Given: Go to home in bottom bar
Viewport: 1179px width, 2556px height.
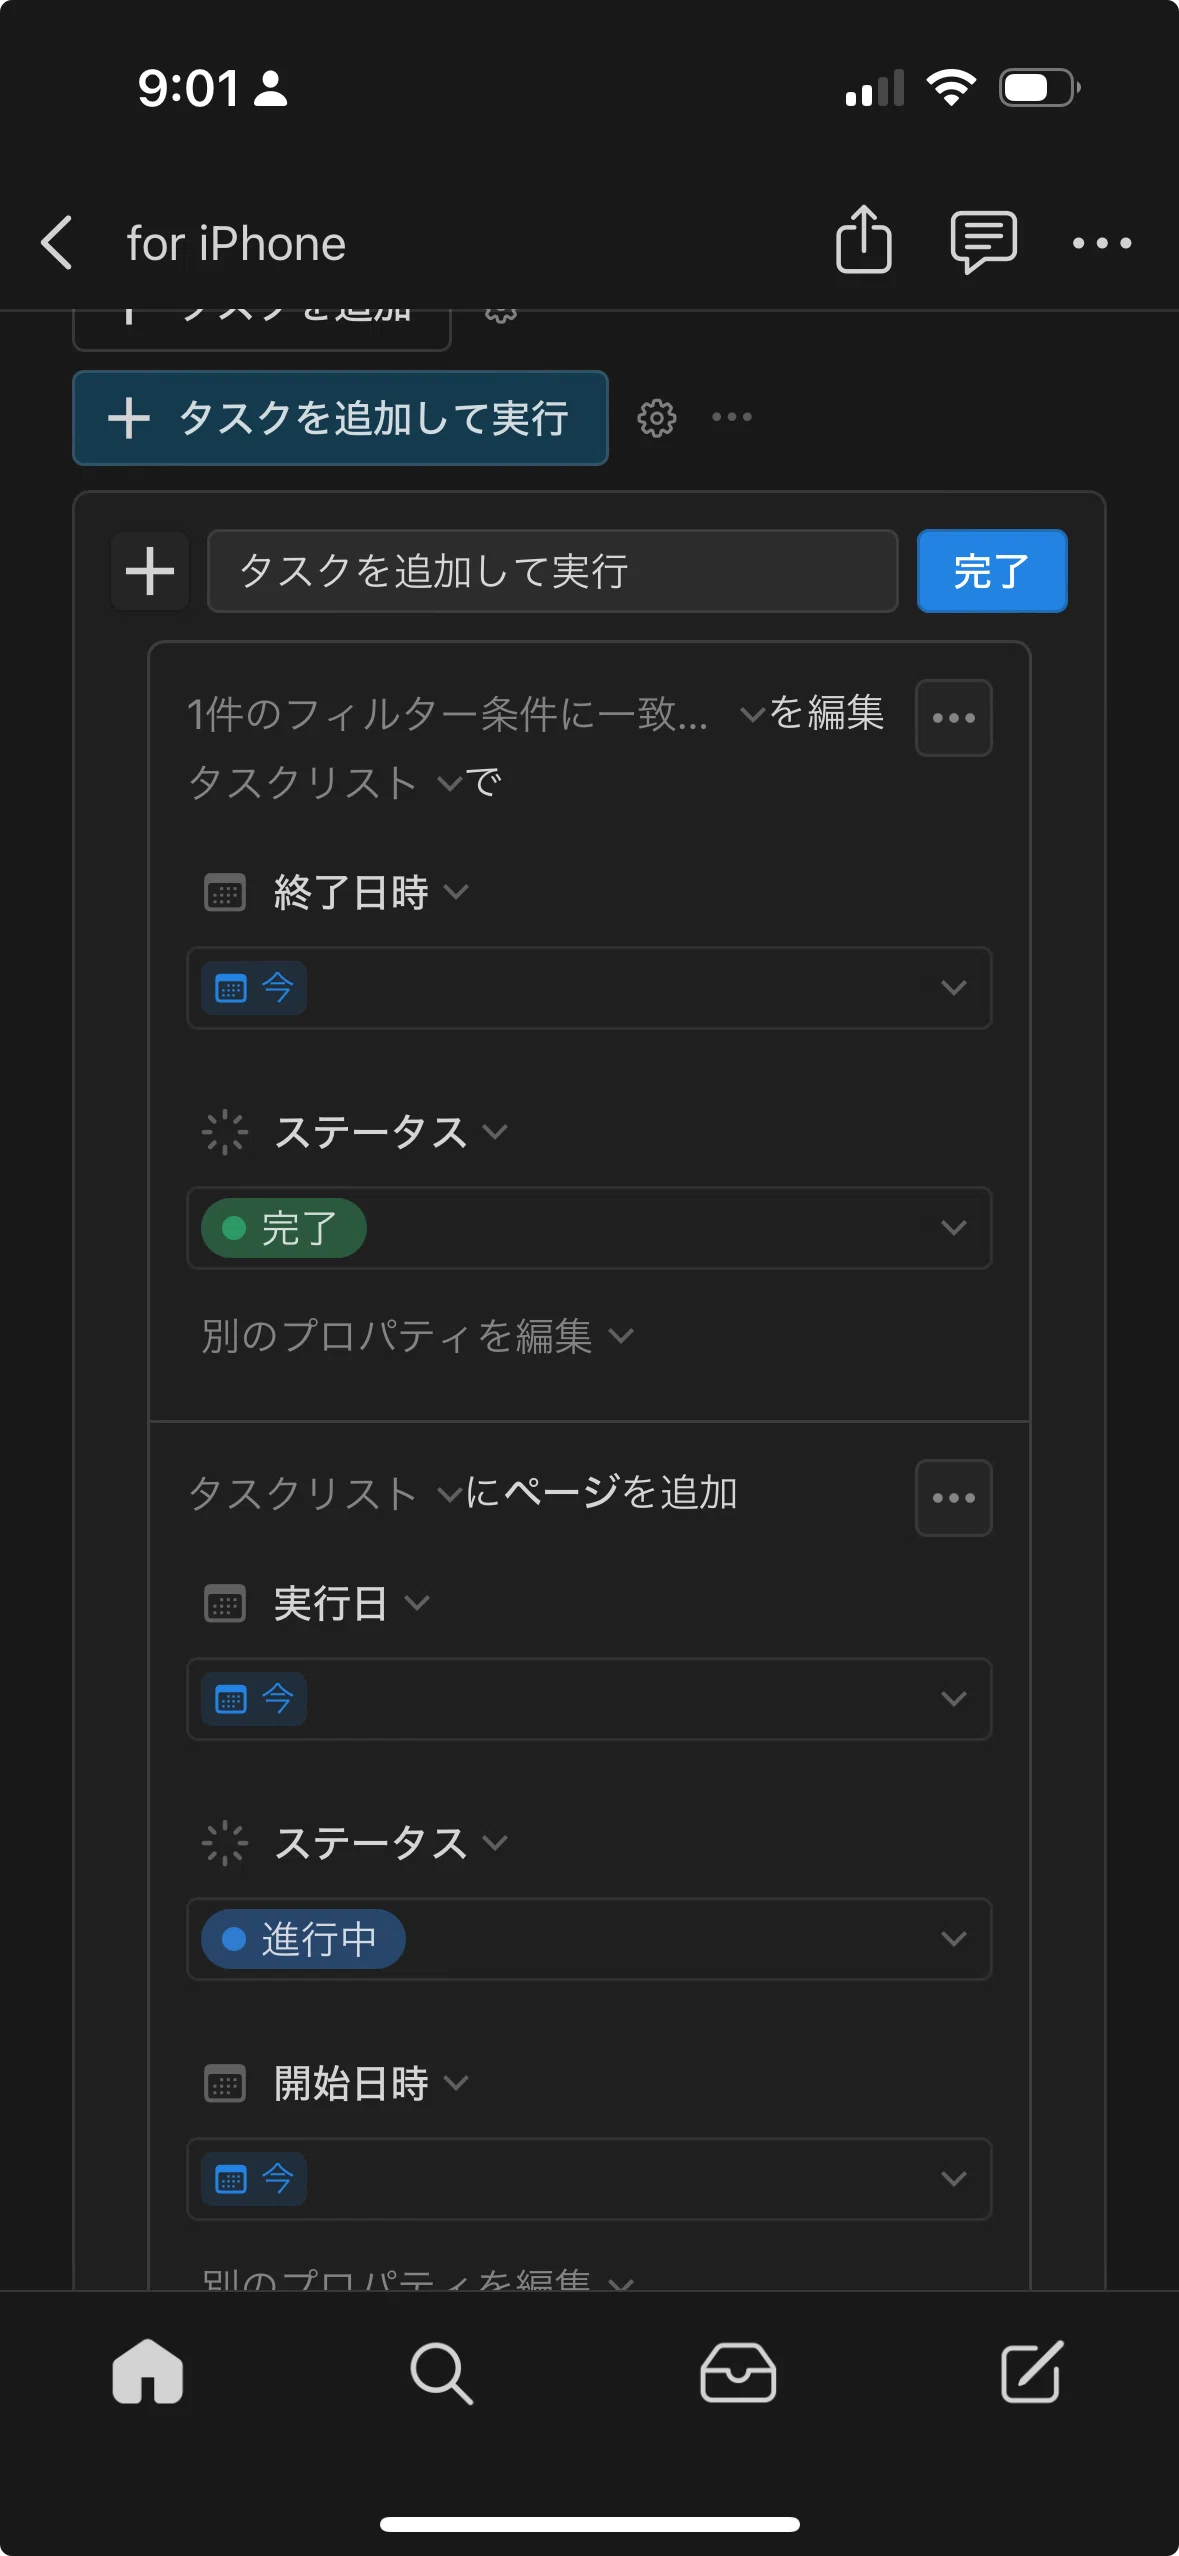Looking at the screenshot, I should pos(148,2371).
